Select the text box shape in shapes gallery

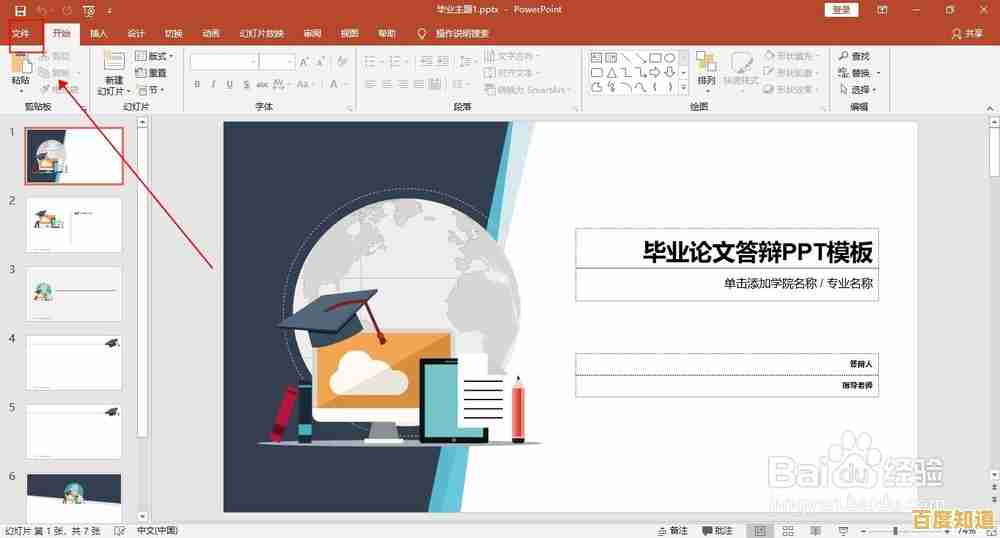(x=596, y=58)
